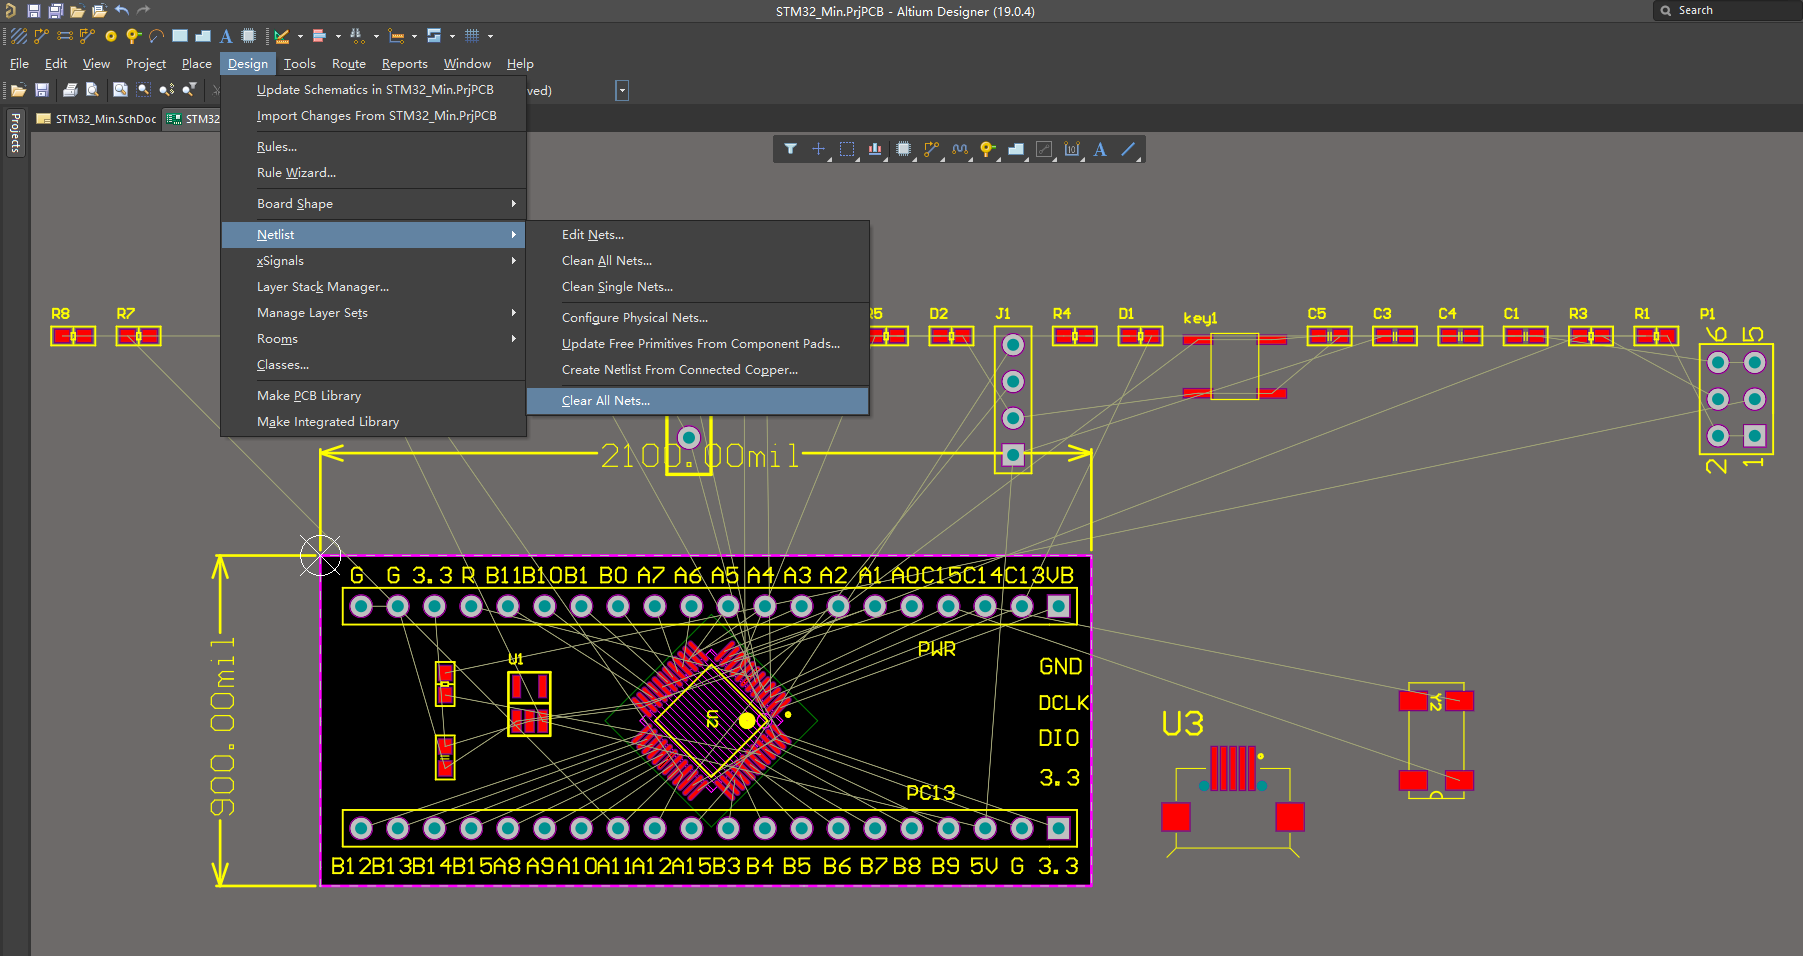Activate the dashed rectangle selection tool
1803x956 pixels.
[x=847, y=149]
